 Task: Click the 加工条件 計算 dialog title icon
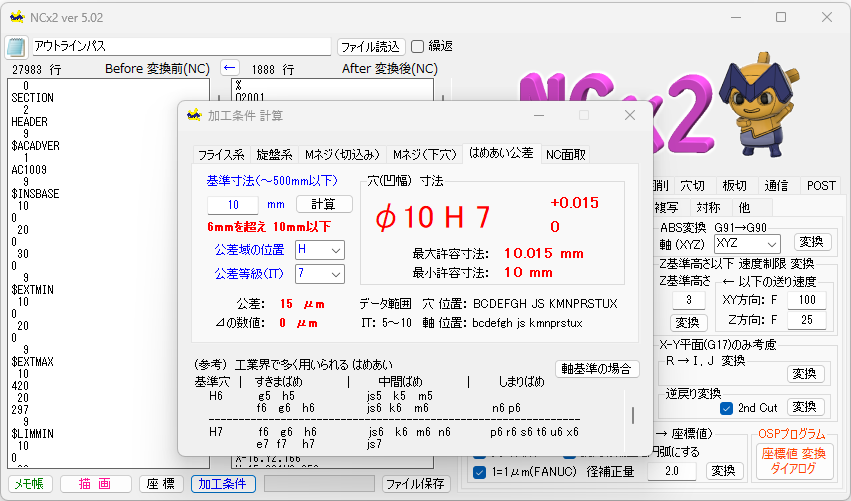pyautogui.click(x=194, y=115)
